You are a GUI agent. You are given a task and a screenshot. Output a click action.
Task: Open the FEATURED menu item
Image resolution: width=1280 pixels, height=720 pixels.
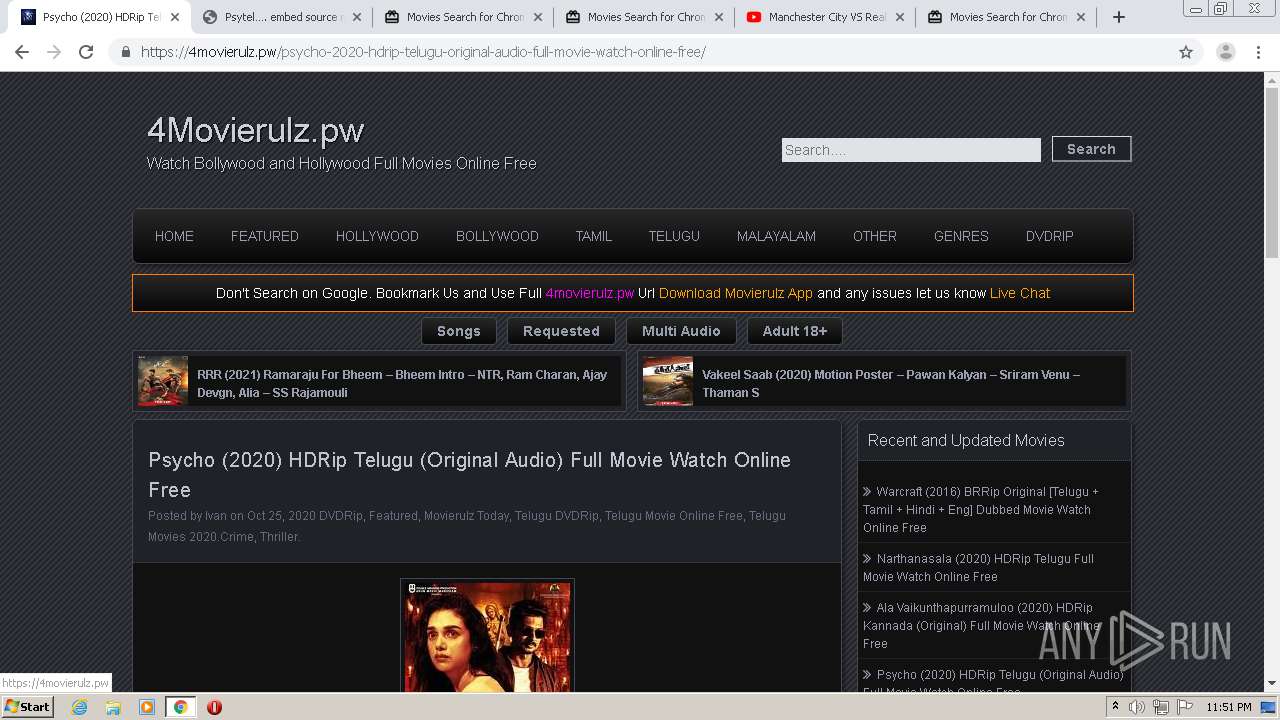pos(264,236)
